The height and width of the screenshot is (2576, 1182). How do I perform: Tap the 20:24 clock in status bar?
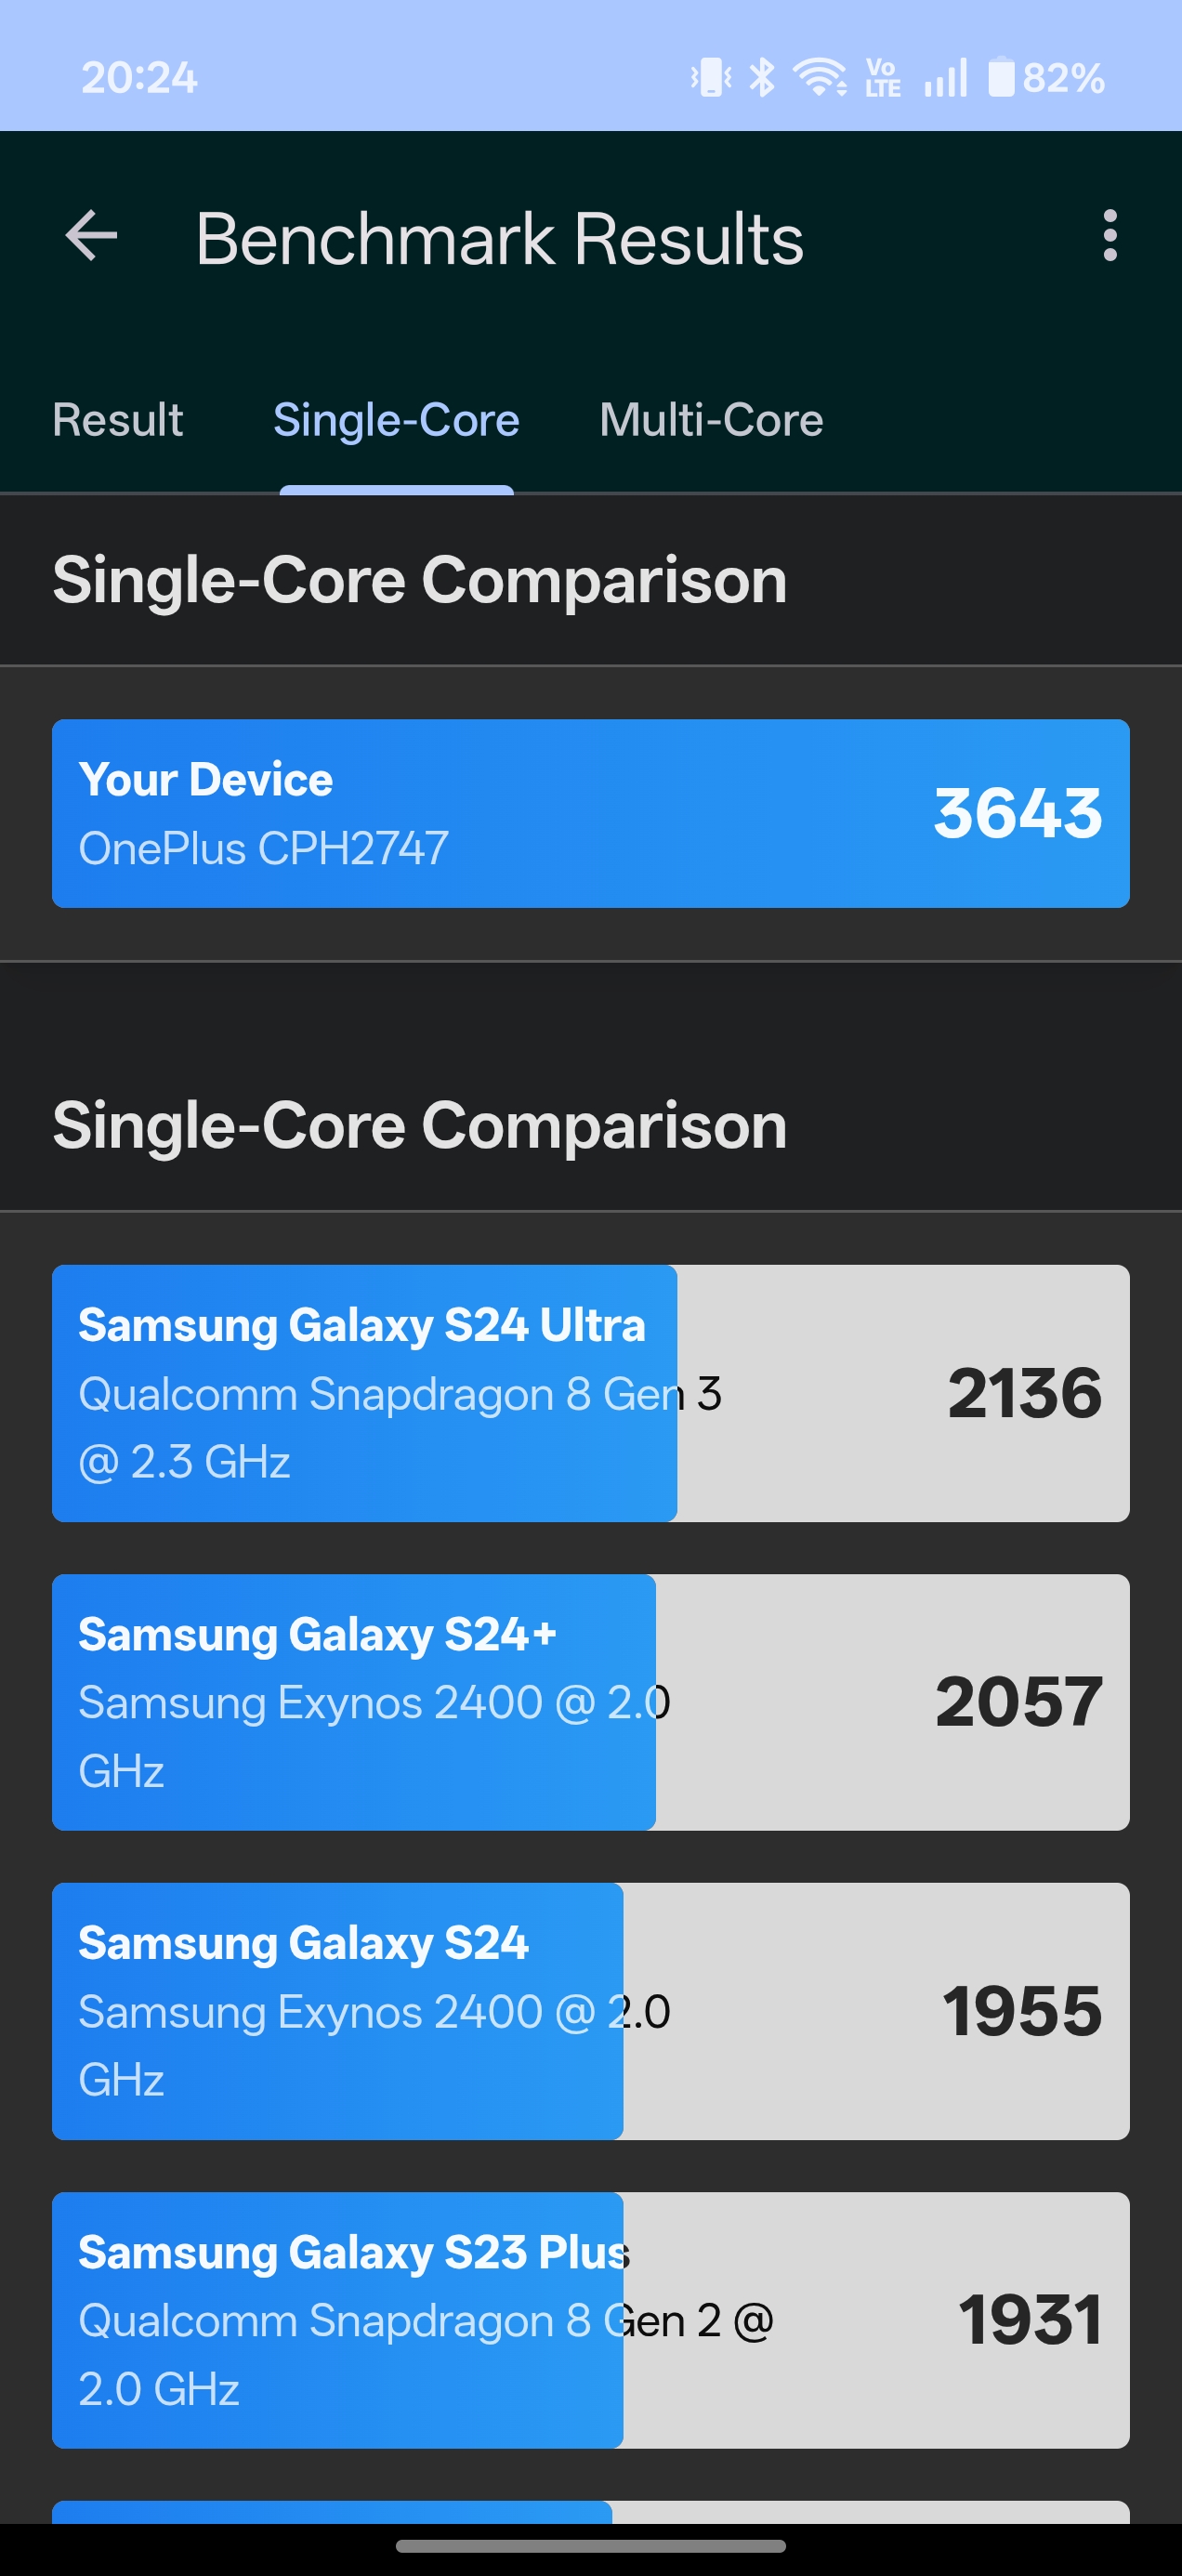[139, 77]
